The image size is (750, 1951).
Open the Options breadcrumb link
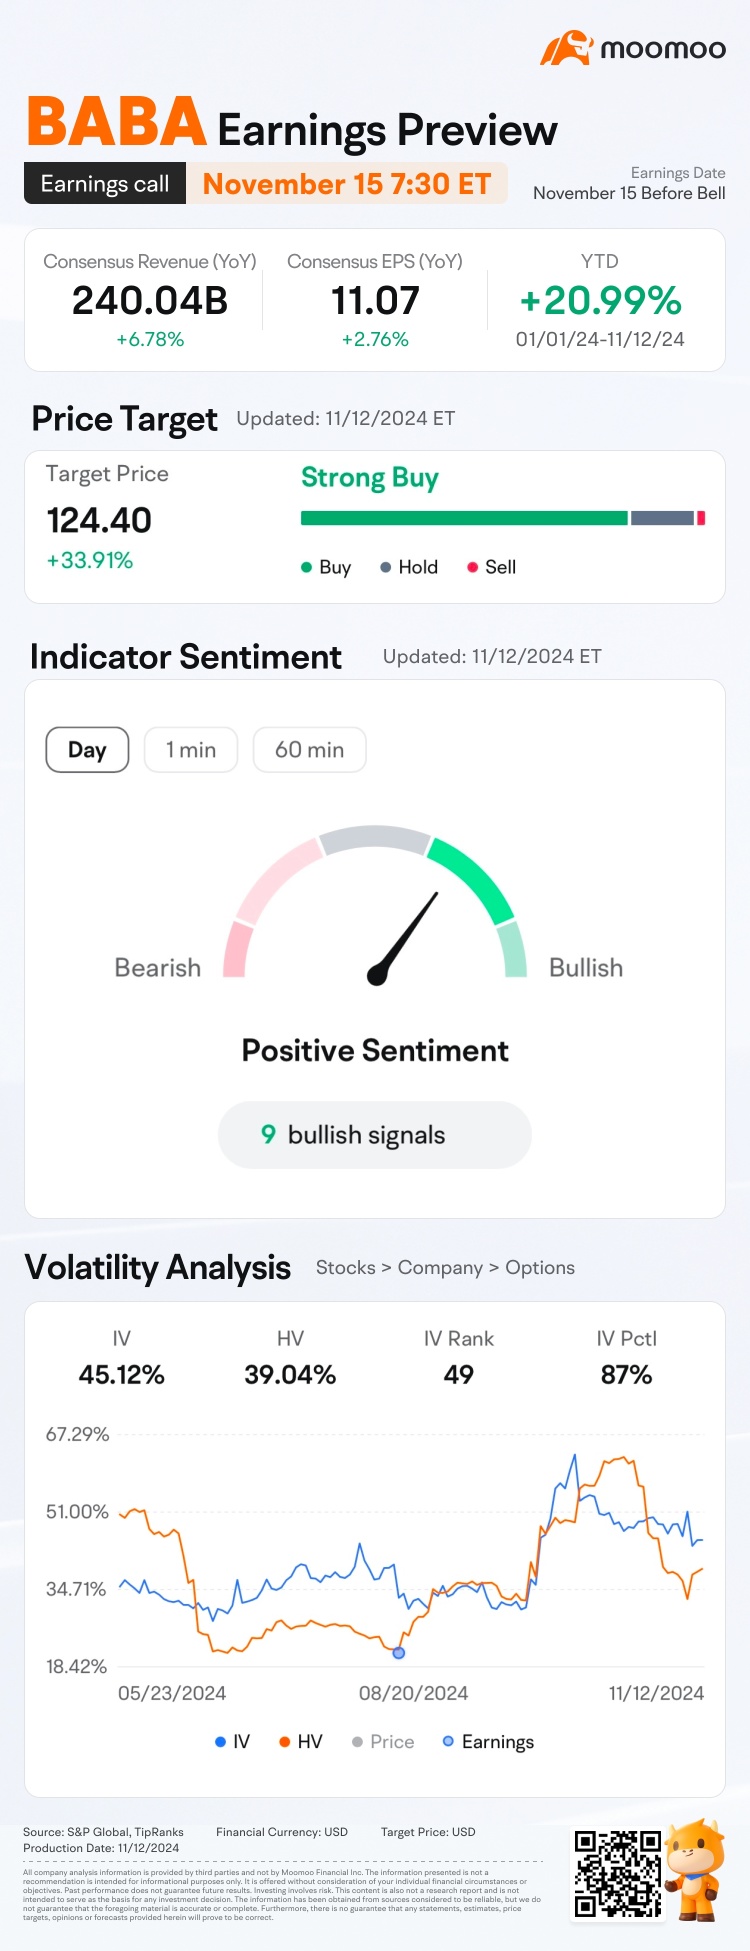tap(540, 1268)
